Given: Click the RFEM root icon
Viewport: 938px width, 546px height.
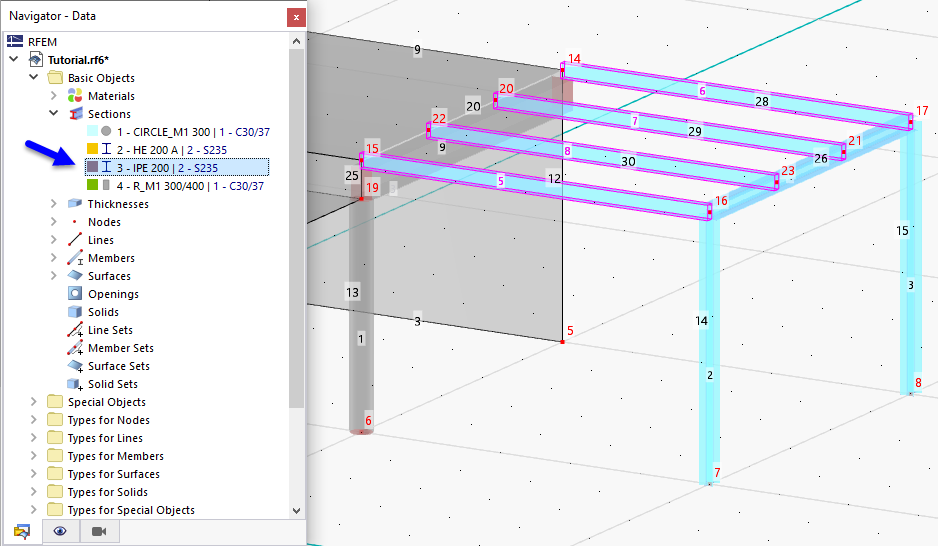Looking at the screenshot, I should click(15, 41).
